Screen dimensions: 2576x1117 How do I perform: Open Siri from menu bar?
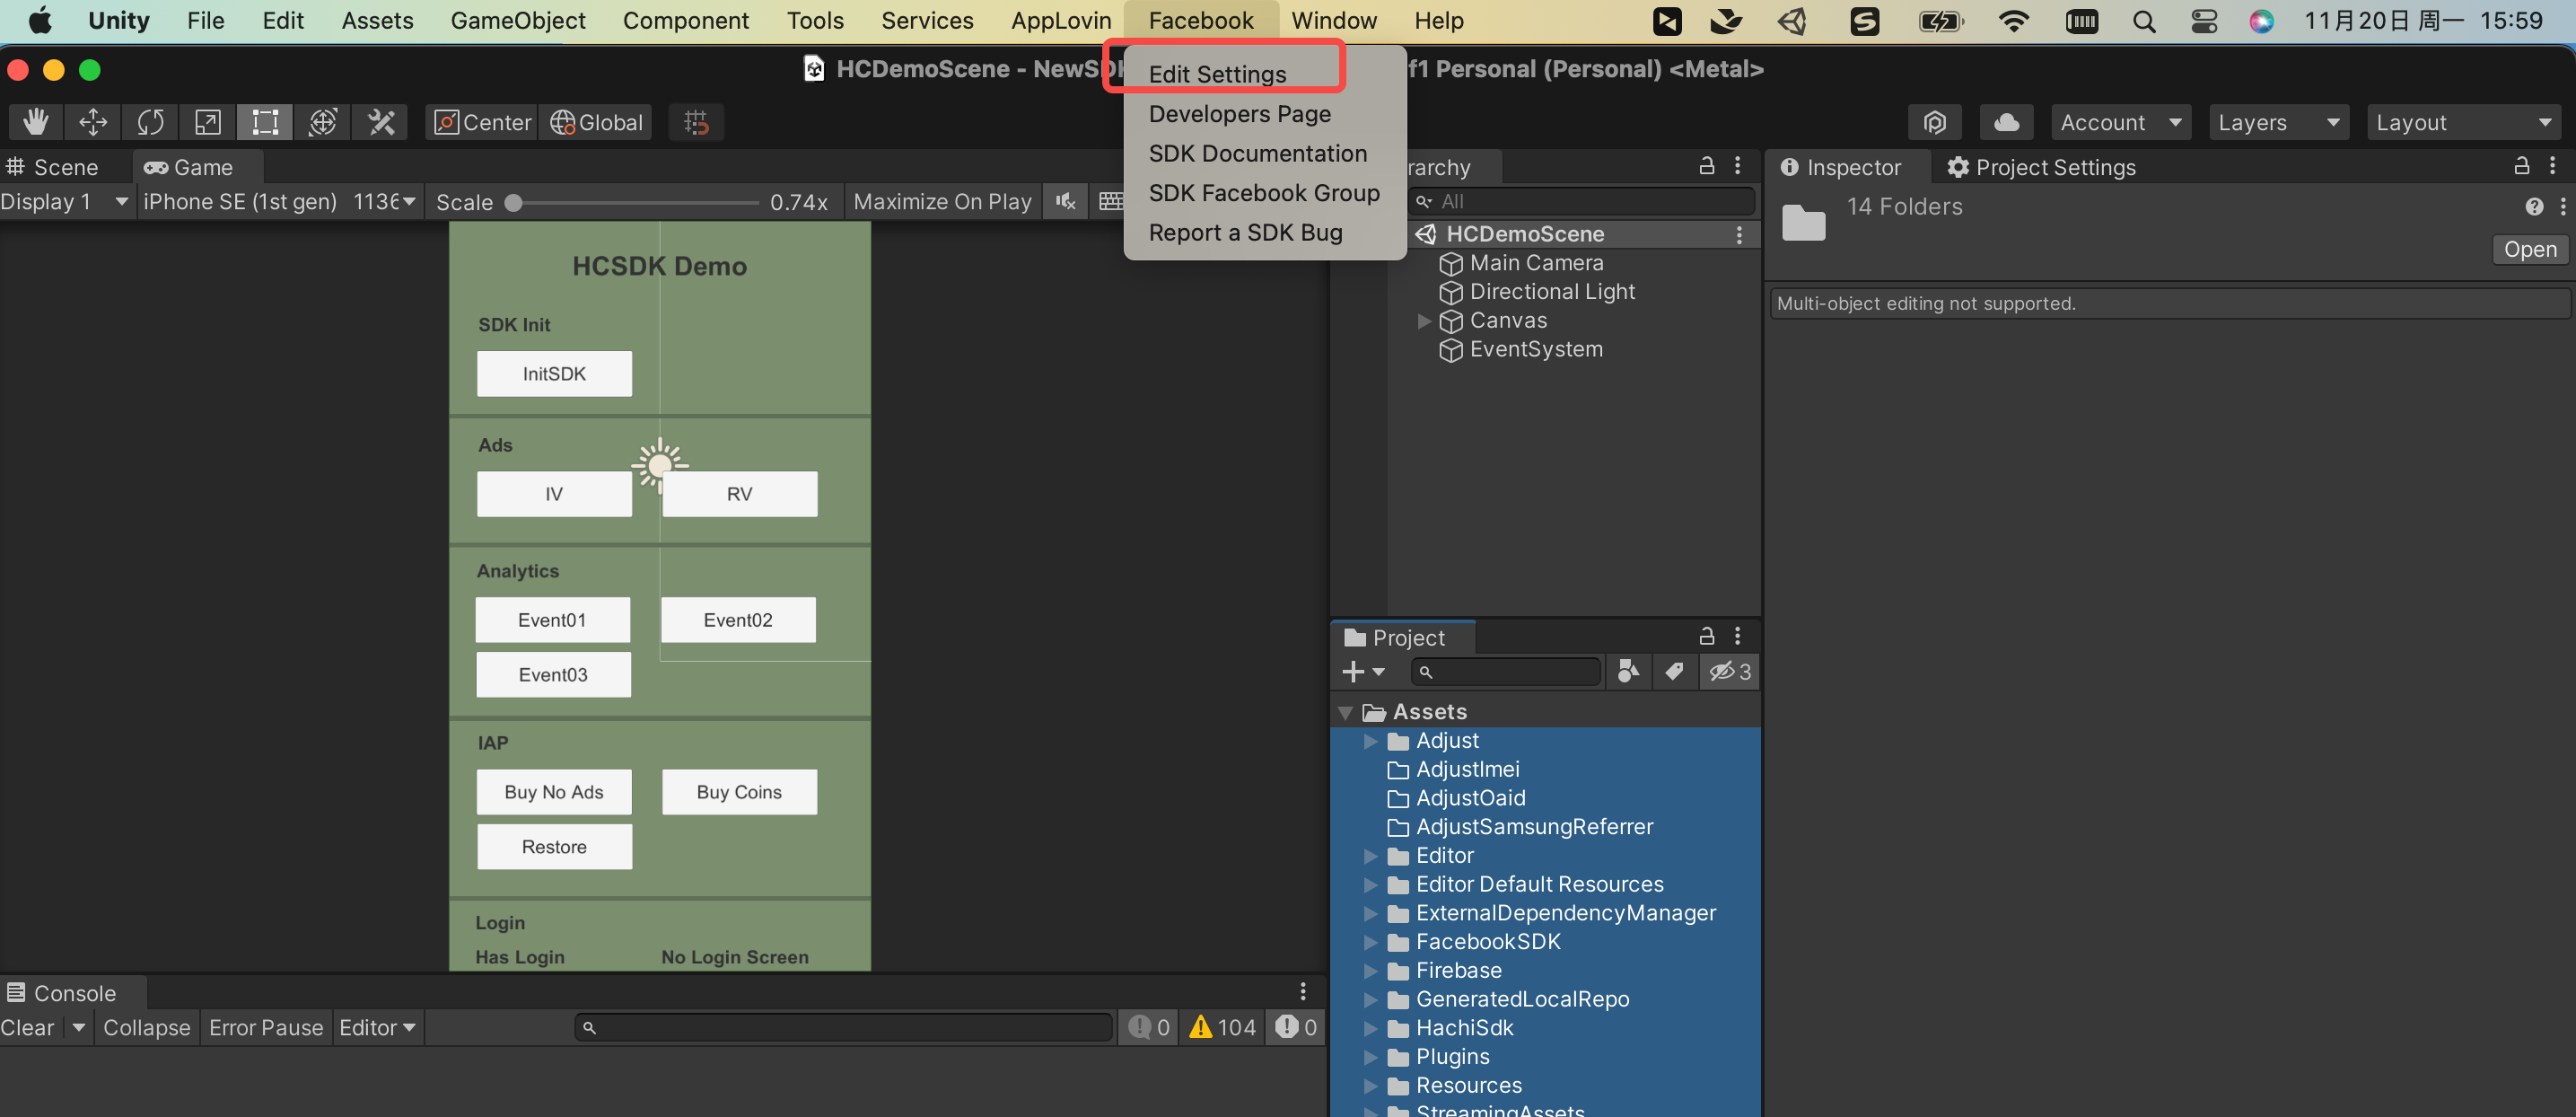2262,21
